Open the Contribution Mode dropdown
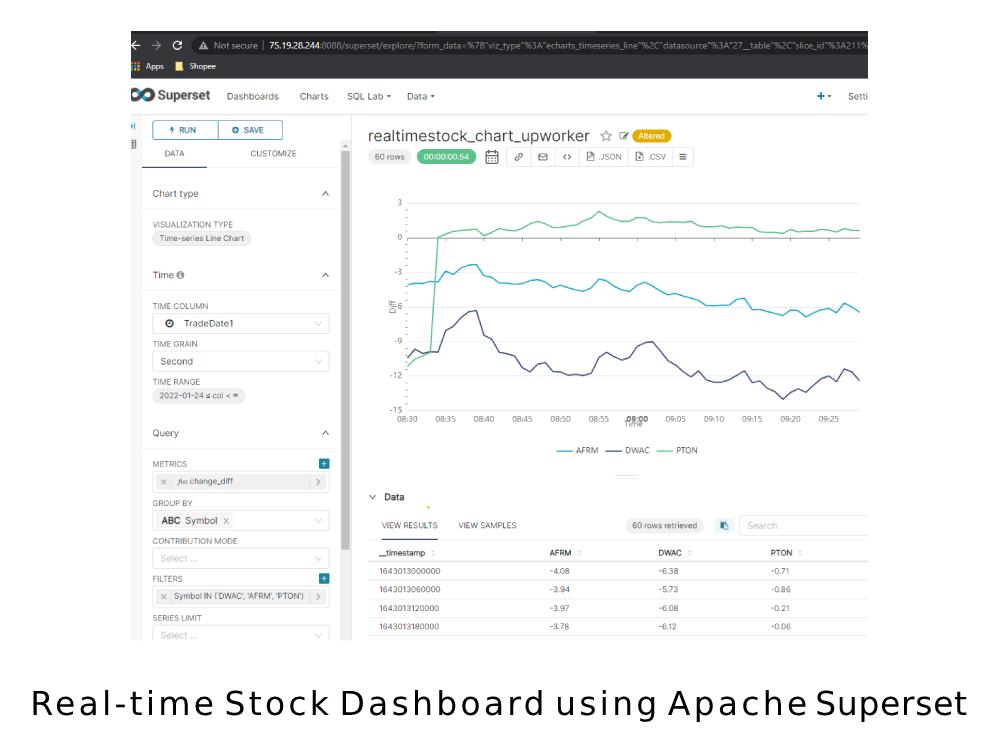Viewport: 1000px width, 750px height. click(240, 558)
